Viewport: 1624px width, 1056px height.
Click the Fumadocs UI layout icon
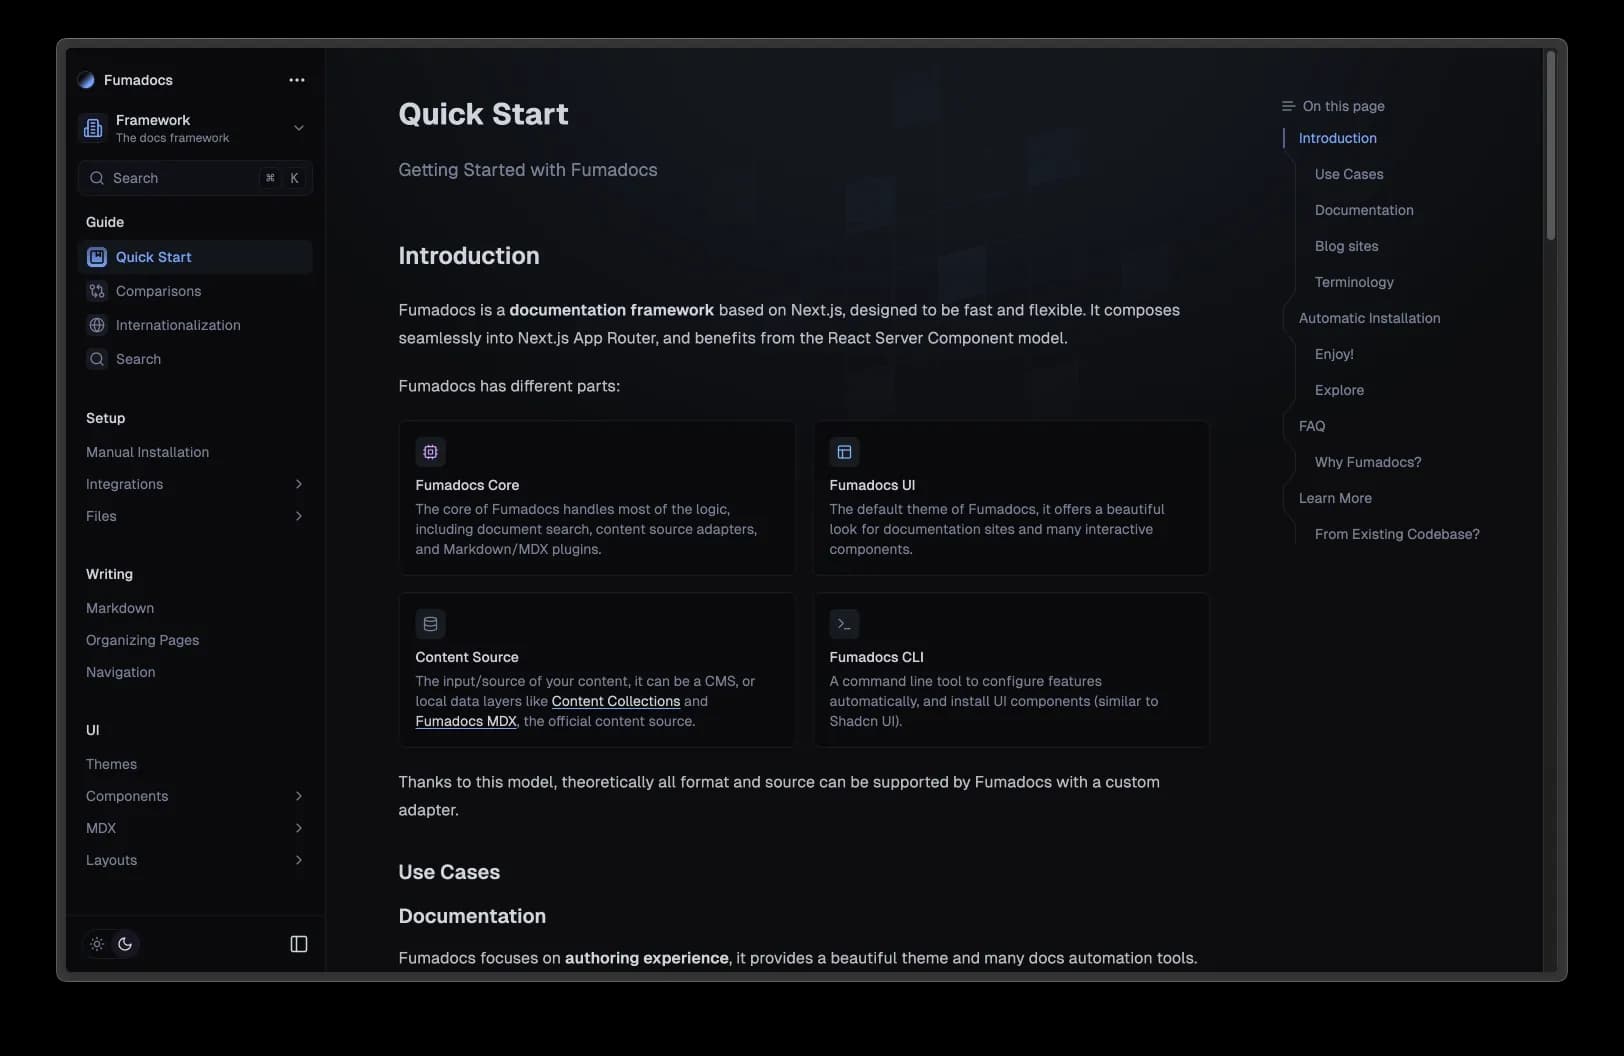click(844, 452)
